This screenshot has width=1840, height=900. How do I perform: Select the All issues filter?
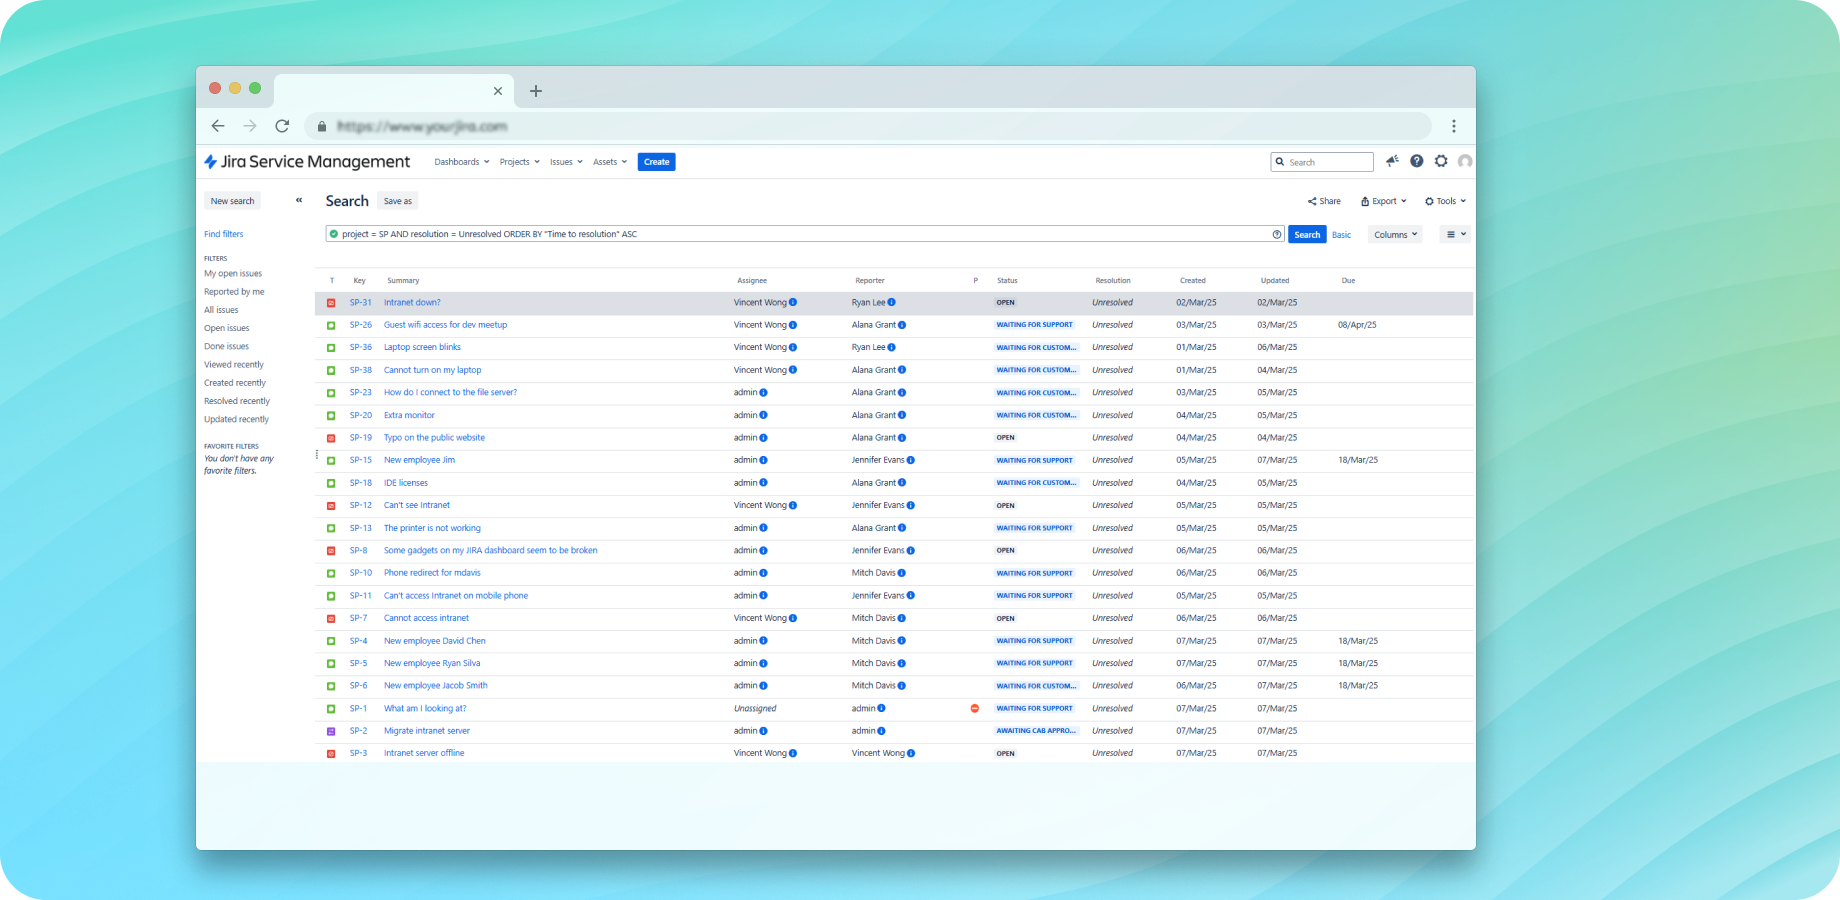pyautogui.click(x=221, y=310)
